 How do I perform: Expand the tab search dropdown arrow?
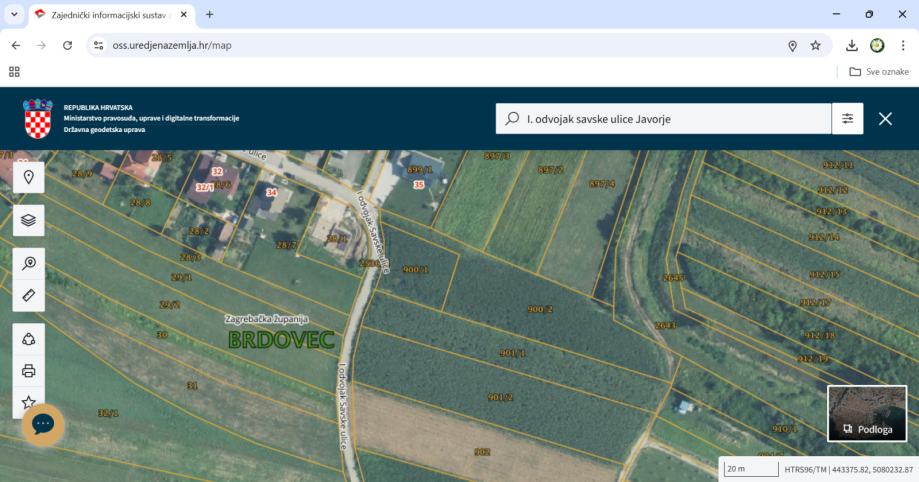(x=14, y=14)
